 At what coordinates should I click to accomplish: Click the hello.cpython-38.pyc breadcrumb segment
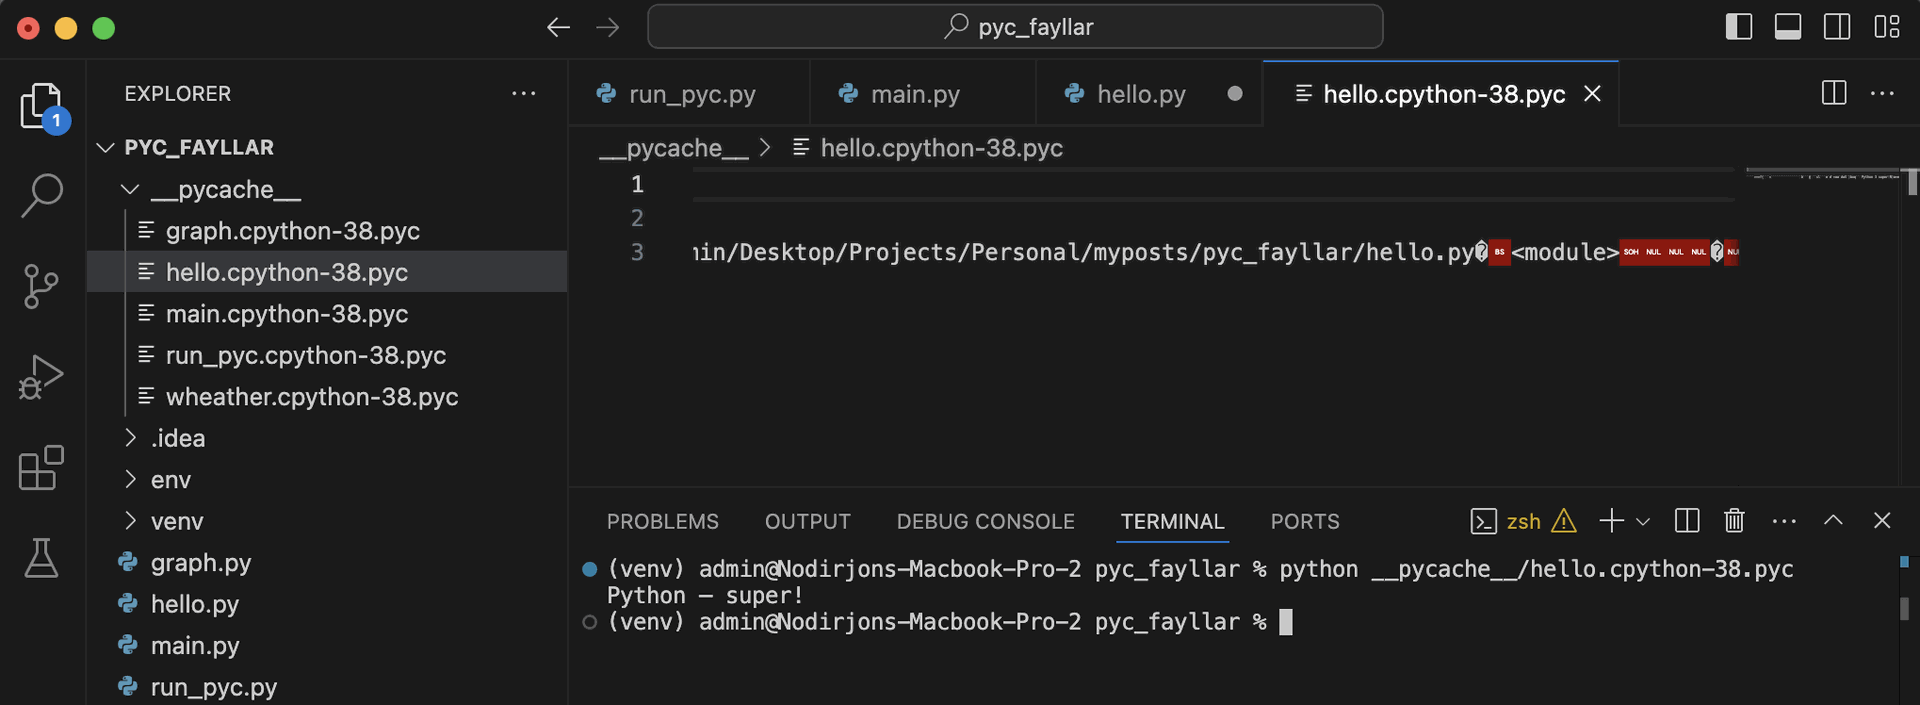pyautogui.click(x=928, y=148)
